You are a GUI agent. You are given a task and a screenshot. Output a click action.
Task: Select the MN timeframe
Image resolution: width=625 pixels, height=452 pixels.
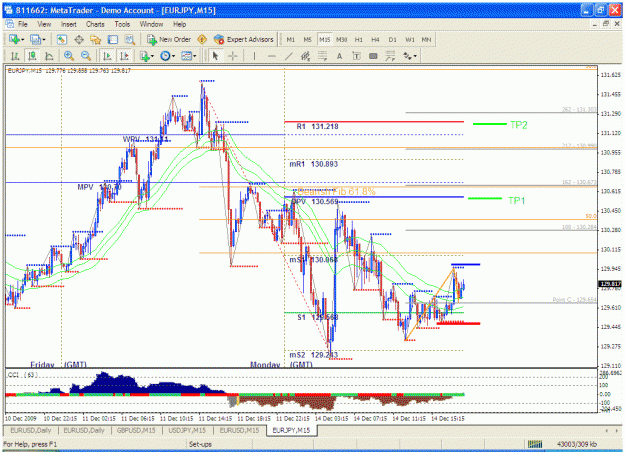click(426, 39)
